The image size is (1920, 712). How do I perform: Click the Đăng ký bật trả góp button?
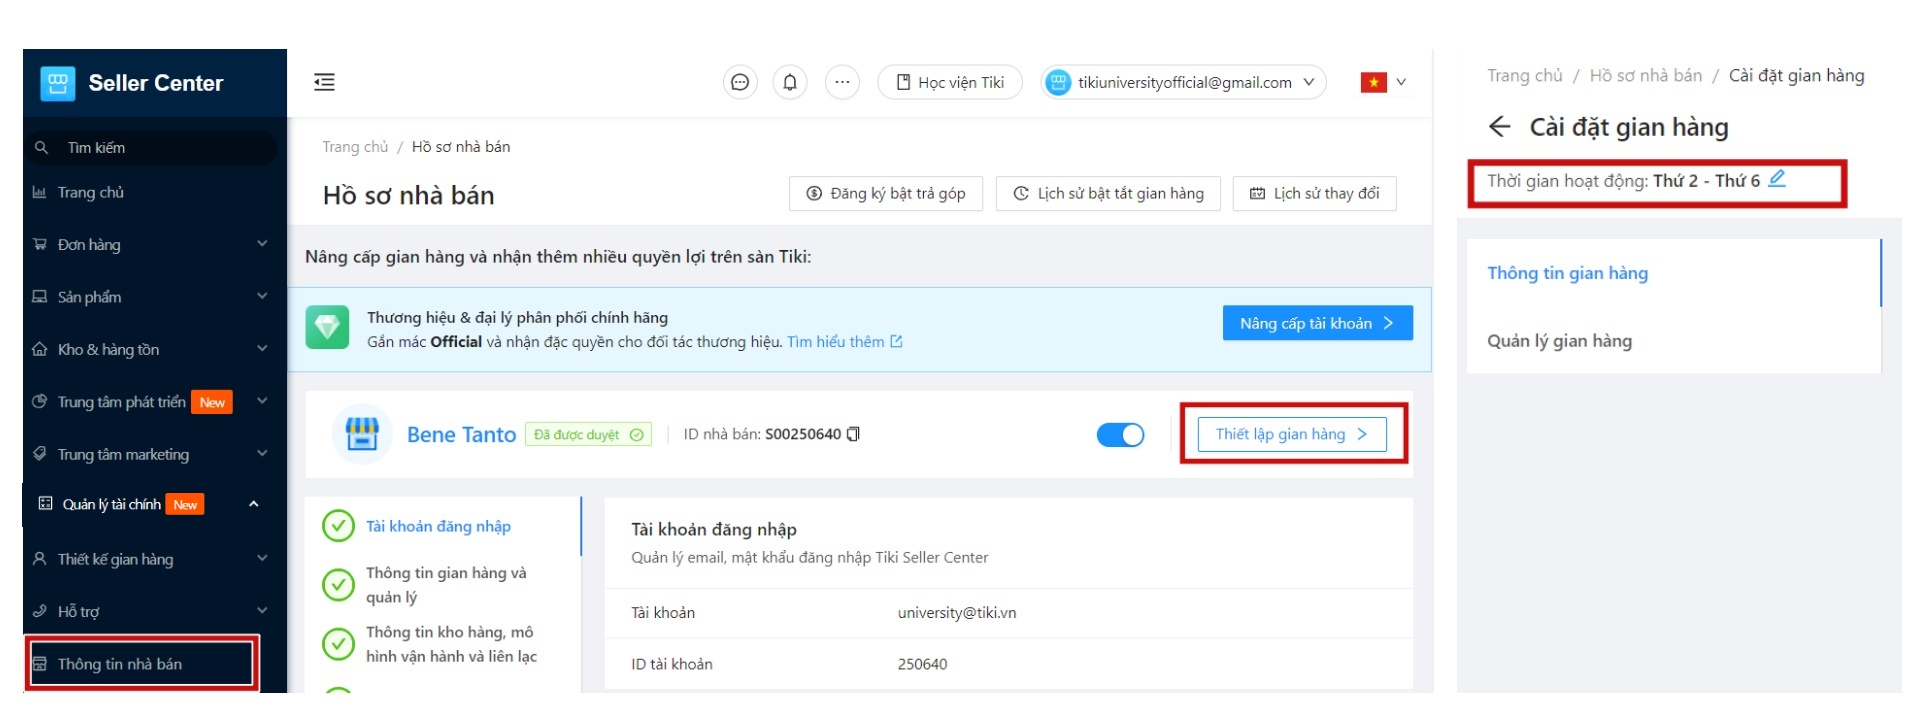886,193
